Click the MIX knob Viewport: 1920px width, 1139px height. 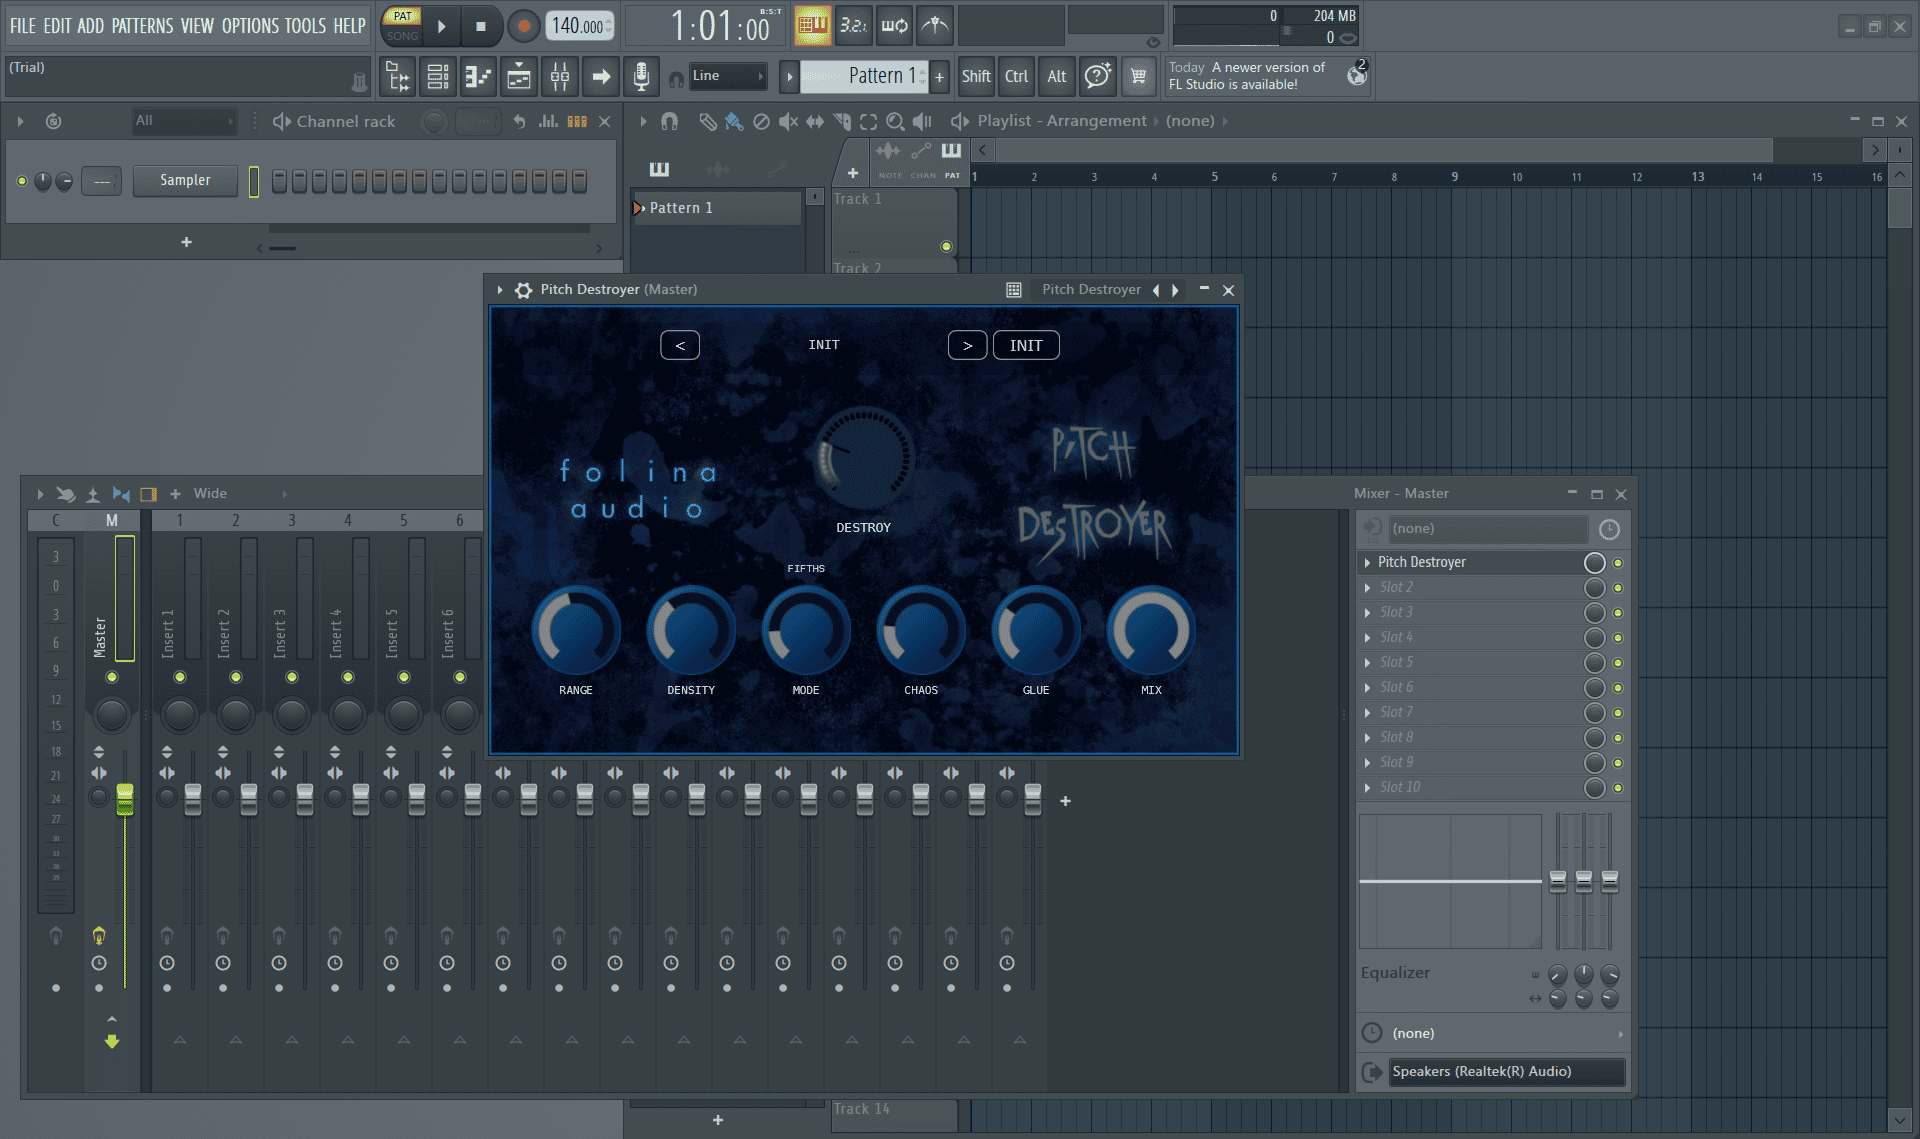(1151, 630)
